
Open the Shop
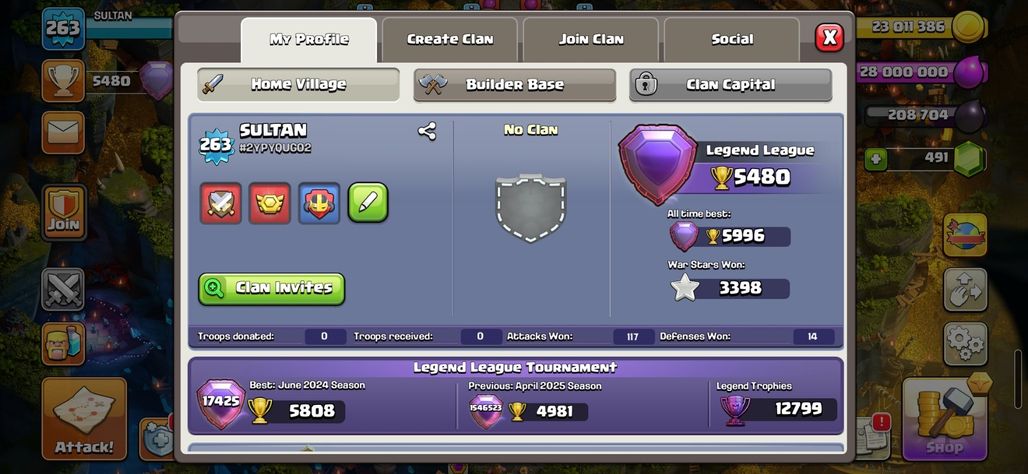point(945,419)
